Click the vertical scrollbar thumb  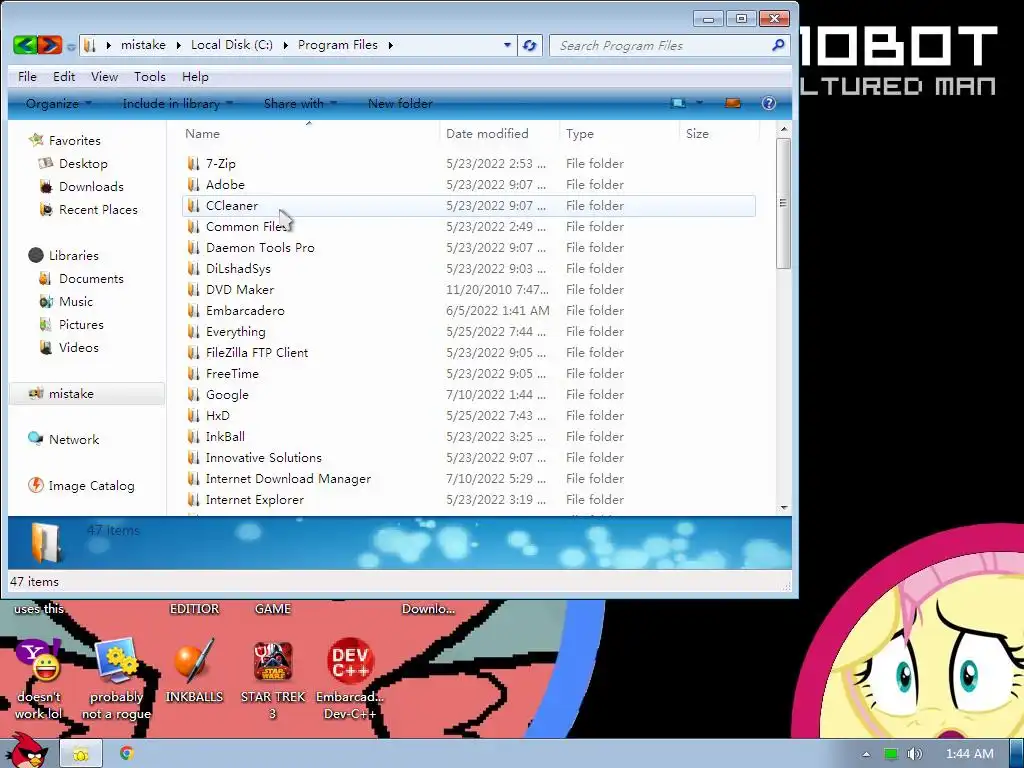tap(784, 203)
